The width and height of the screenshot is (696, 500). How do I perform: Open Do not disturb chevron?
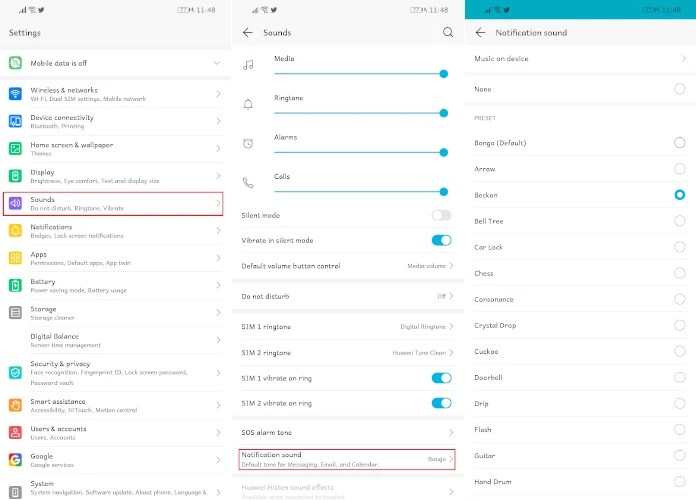[451, 296]
